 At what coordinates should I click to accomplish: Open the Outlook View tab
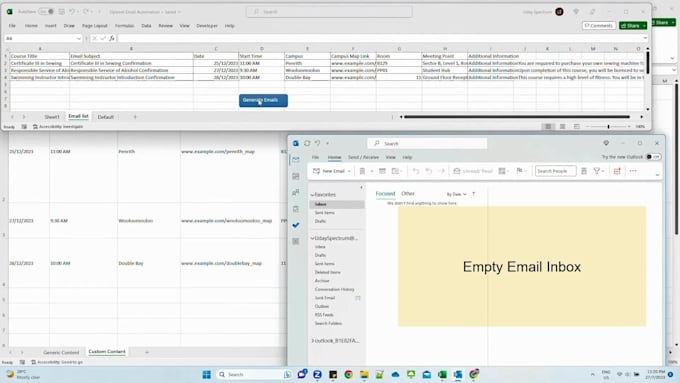point(391,157)
